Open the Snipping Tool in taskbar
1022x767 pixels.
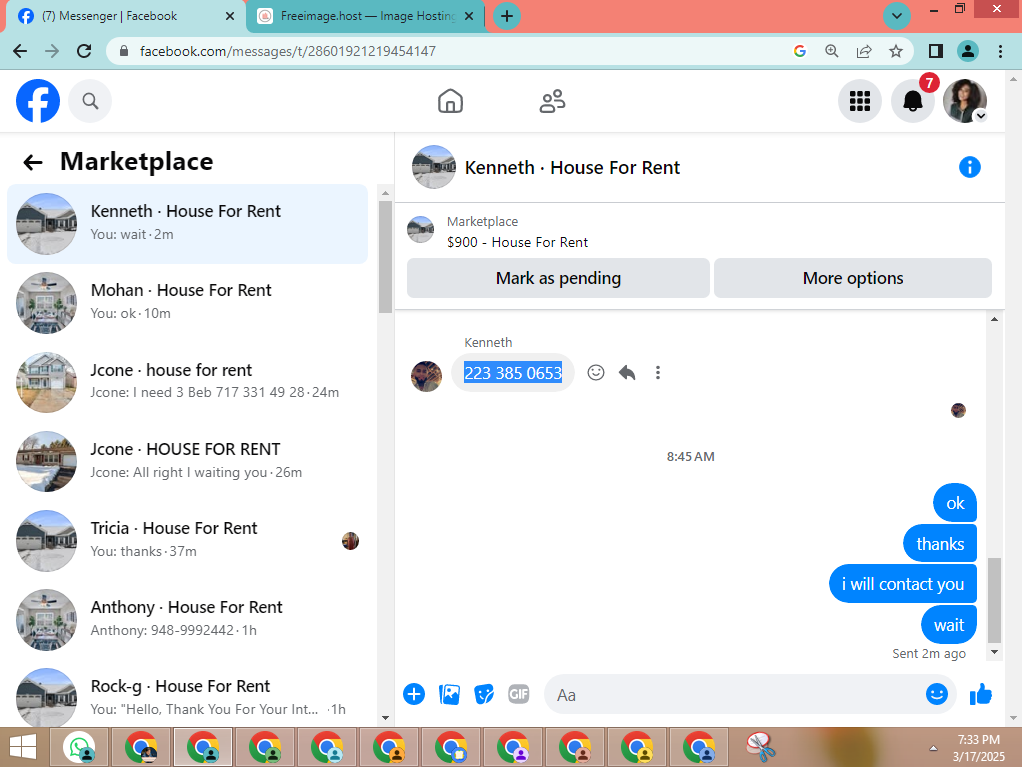click(760, 747)
